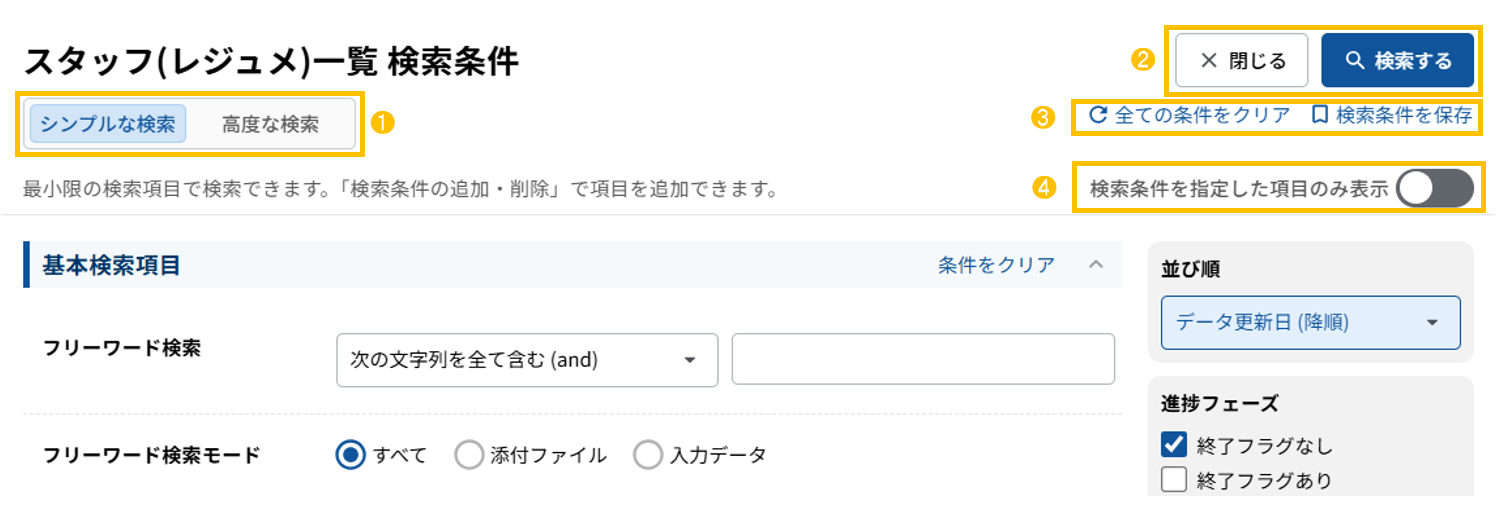The height and width of the screenshot is (517, 1496).
Task: Click the refresh icon beside 全ての条件をクリア
Action: pos(1098,115)
